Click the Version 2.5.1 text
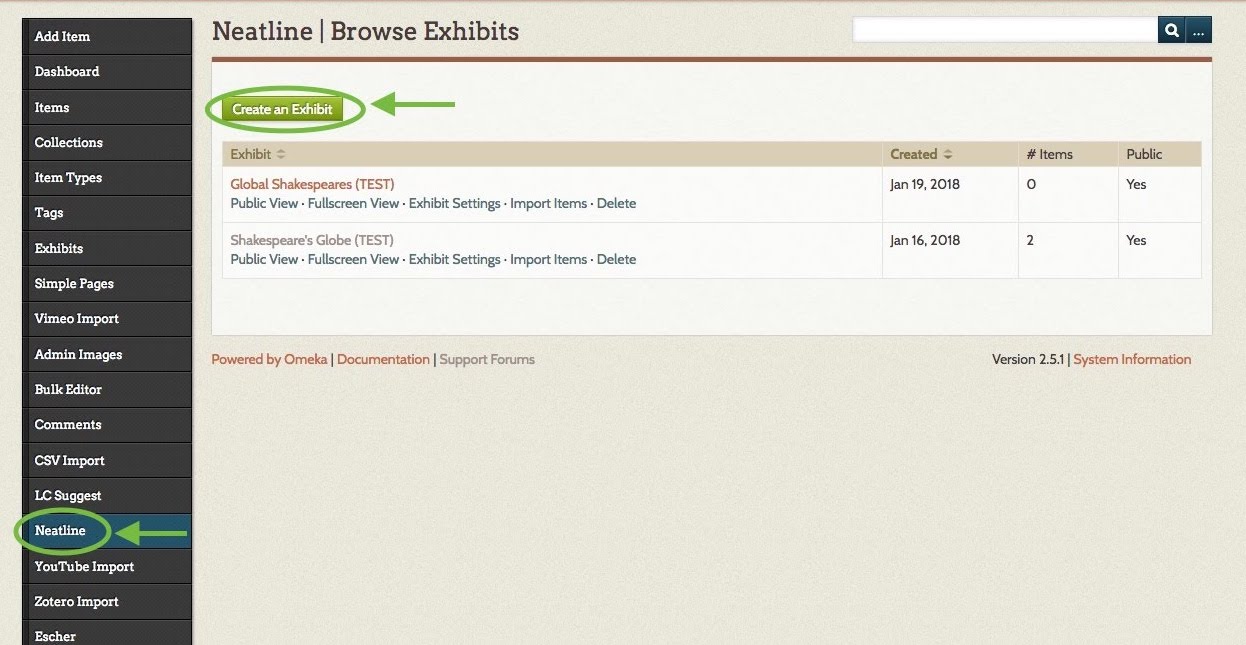 1028,359
